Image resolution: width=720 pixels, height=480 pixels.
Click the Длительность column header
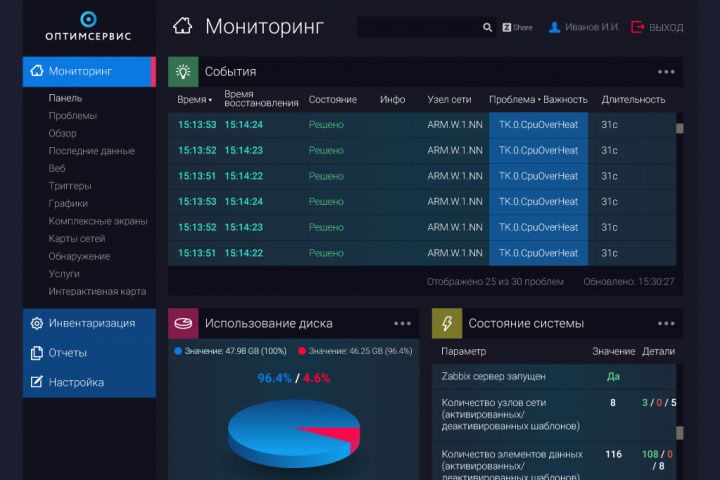point(633,100)
